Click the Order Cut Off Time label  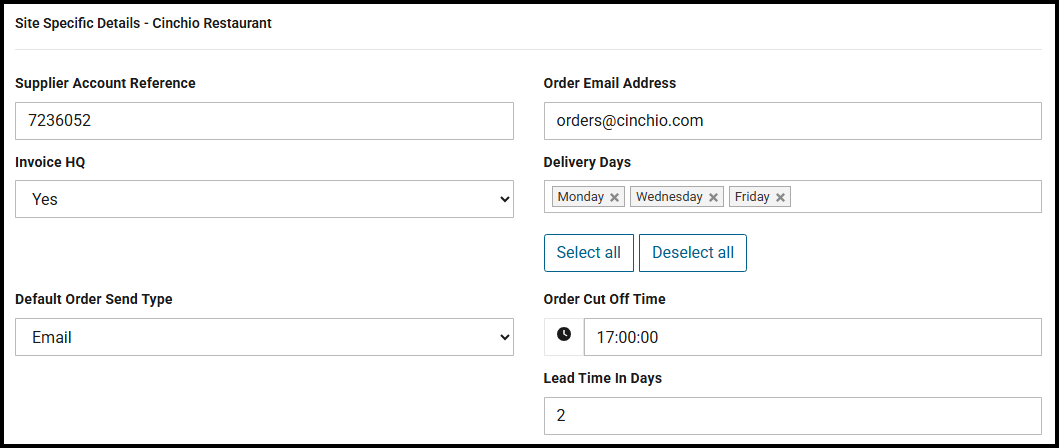click(x=604, y=299)
